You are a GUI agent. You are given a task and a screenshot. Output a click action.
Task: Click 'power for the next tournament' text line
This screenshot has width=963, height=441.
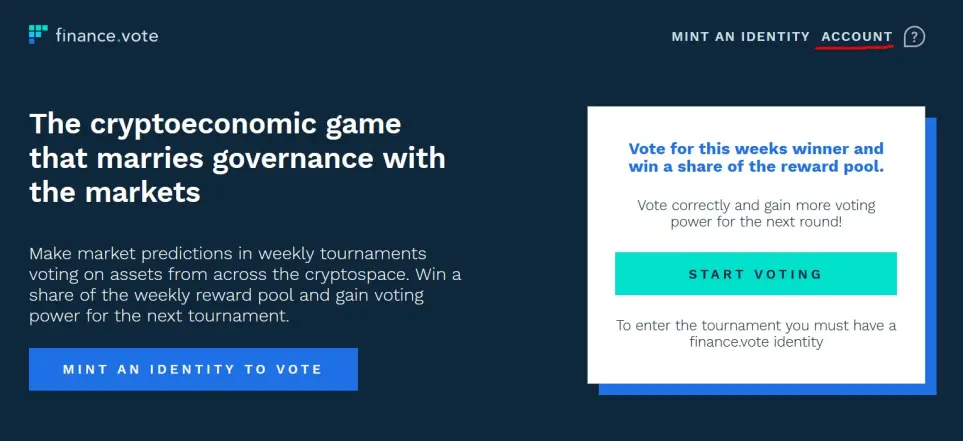158,317
